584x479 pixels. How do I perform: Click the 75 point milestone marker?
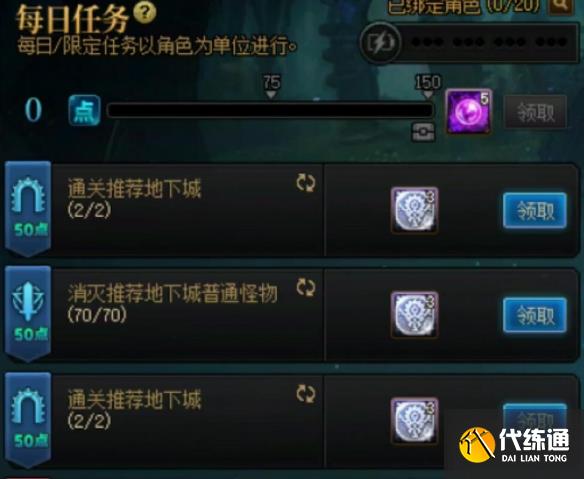click(272, 86)
